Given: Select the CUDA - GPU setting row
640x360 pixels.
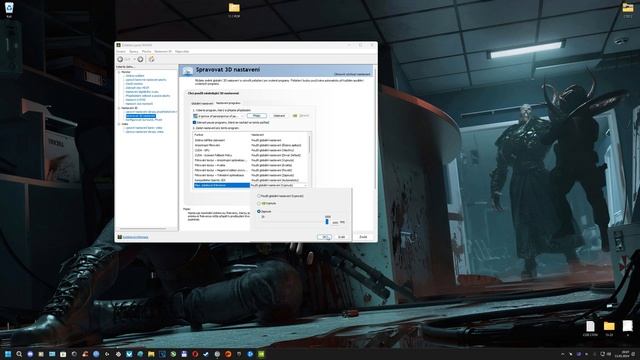Looking at the screenshot, I should (251, 150).
